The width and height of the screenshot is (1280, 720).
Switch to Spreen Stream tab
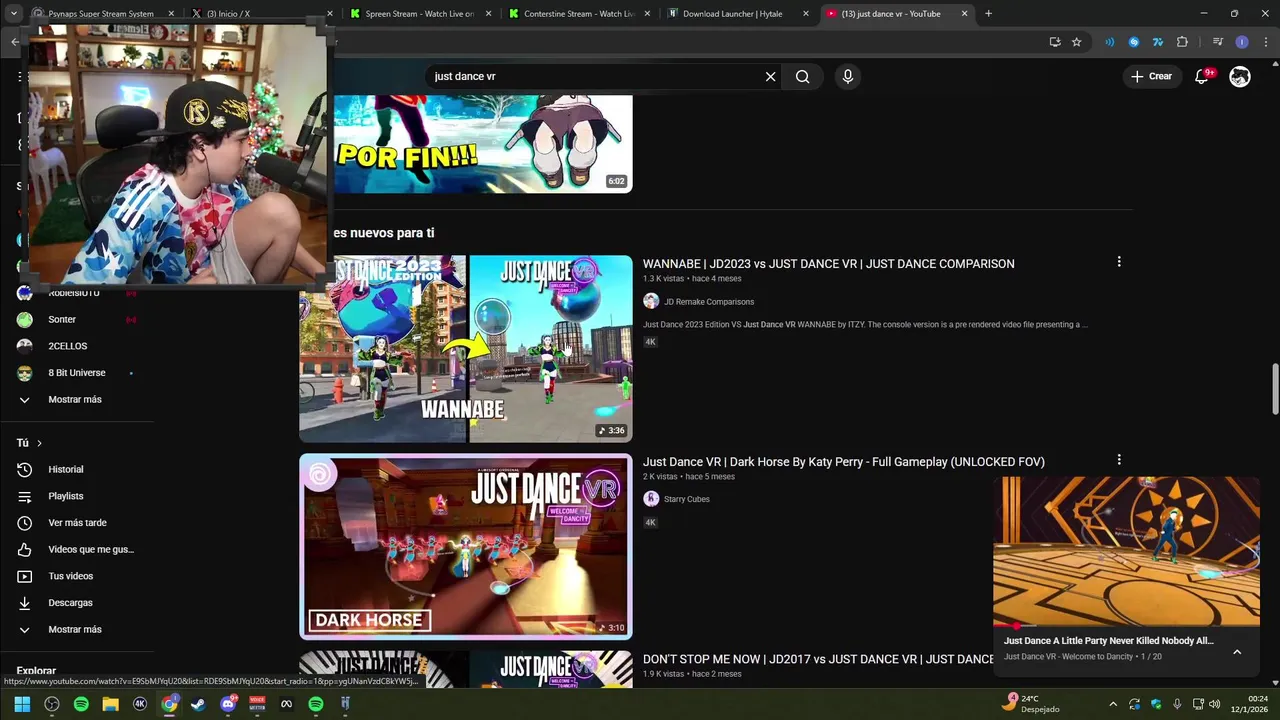[x=418, y=14]
